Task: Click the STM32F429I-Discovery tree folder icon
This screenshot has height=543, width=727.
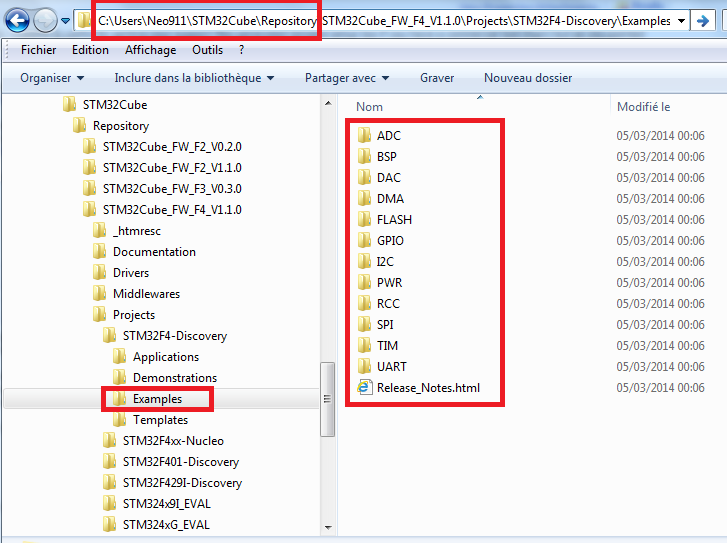Action: point(109,483)
